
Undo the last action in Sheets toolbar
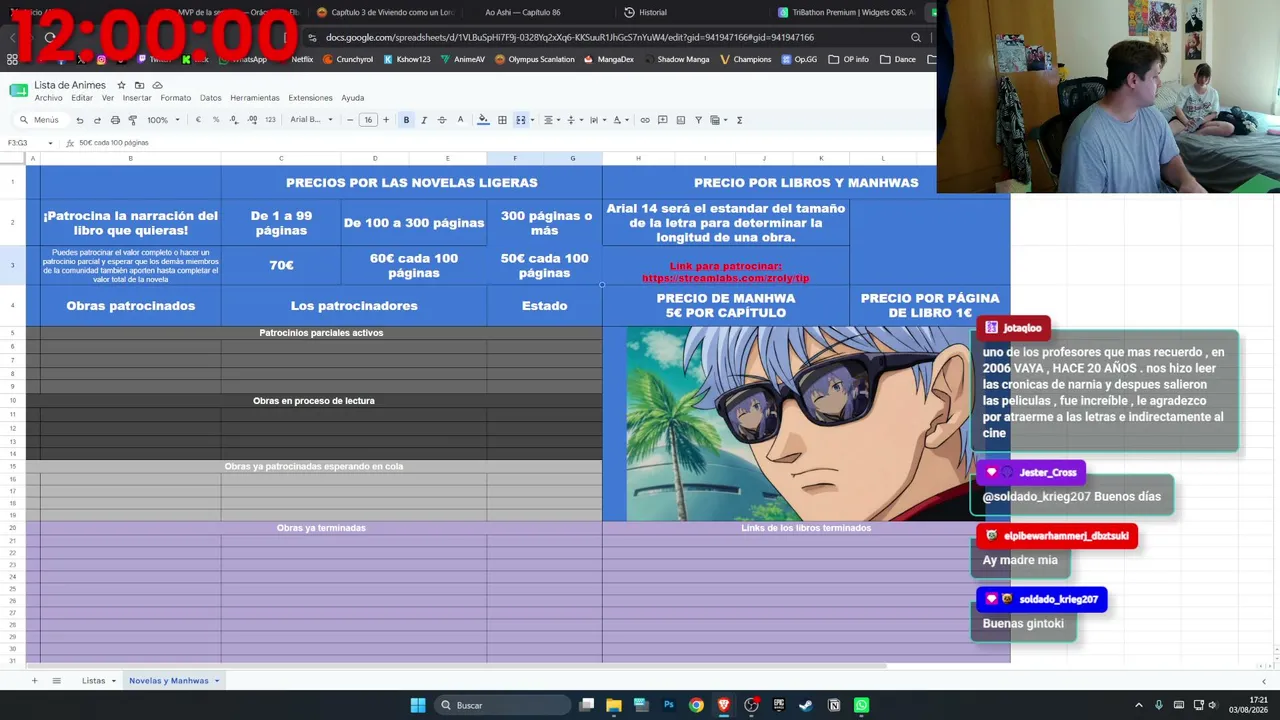coord(80,120)
